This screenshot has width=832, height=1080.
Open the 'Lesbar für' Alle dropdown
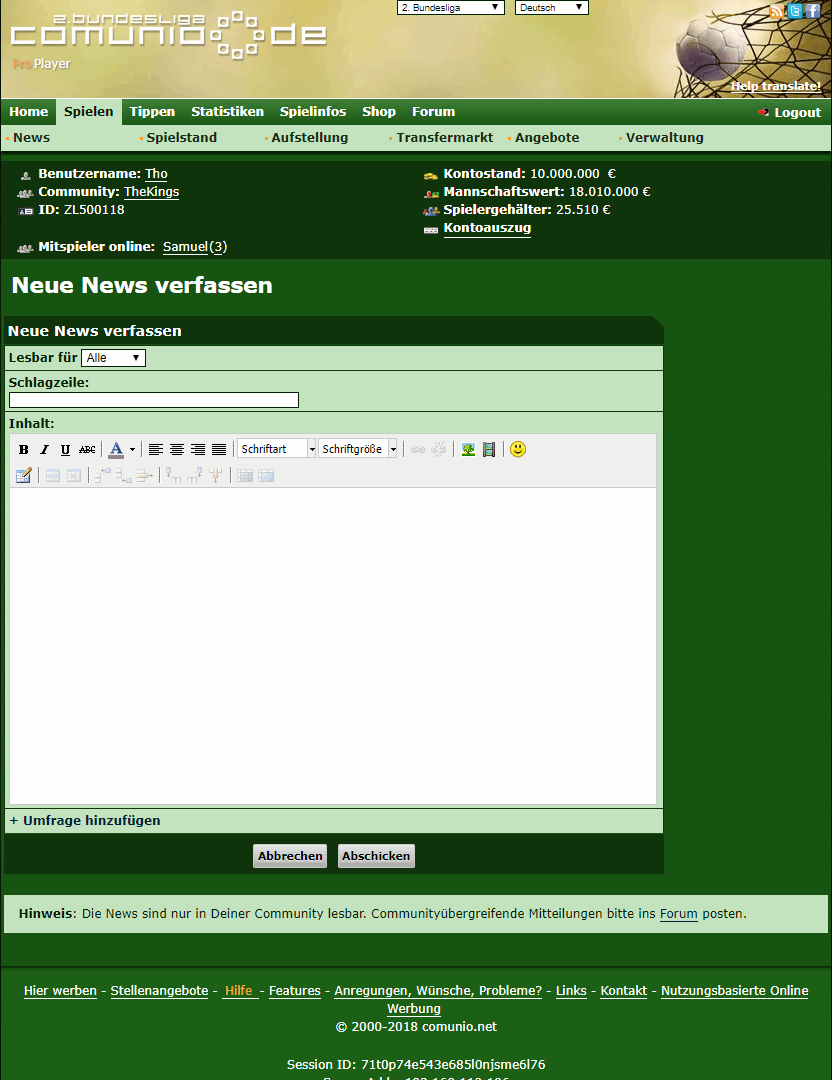113,358
